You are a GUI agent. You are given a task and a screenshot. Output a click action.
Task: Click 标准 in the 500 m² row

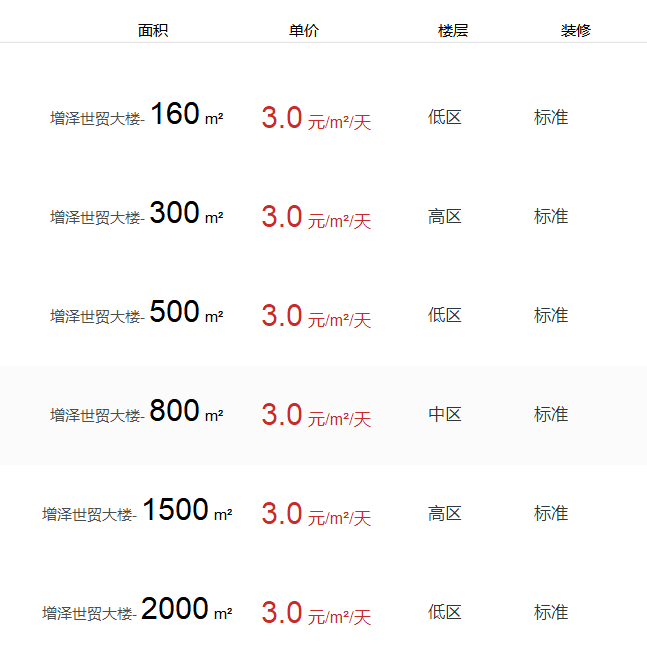551,315
